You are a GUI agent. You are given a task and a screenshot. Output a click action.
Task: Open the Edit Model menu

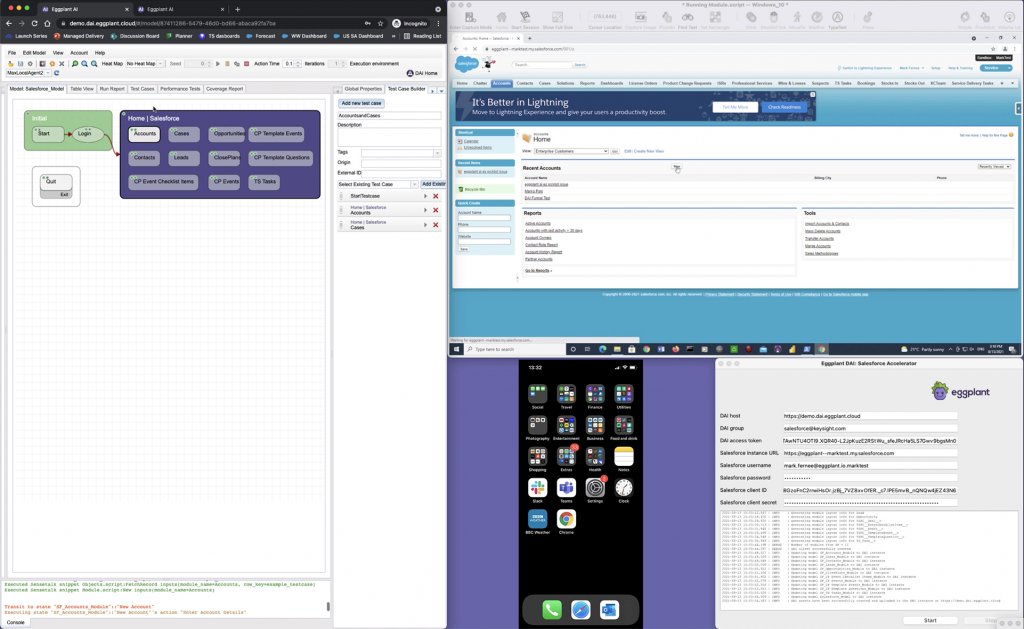34,53
